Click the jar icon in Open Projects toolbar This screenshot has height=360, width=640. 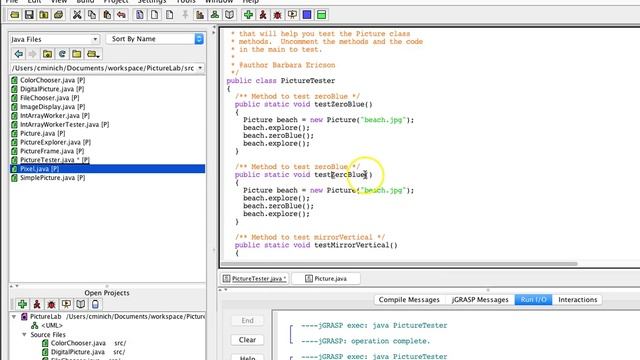coord(95,304)
